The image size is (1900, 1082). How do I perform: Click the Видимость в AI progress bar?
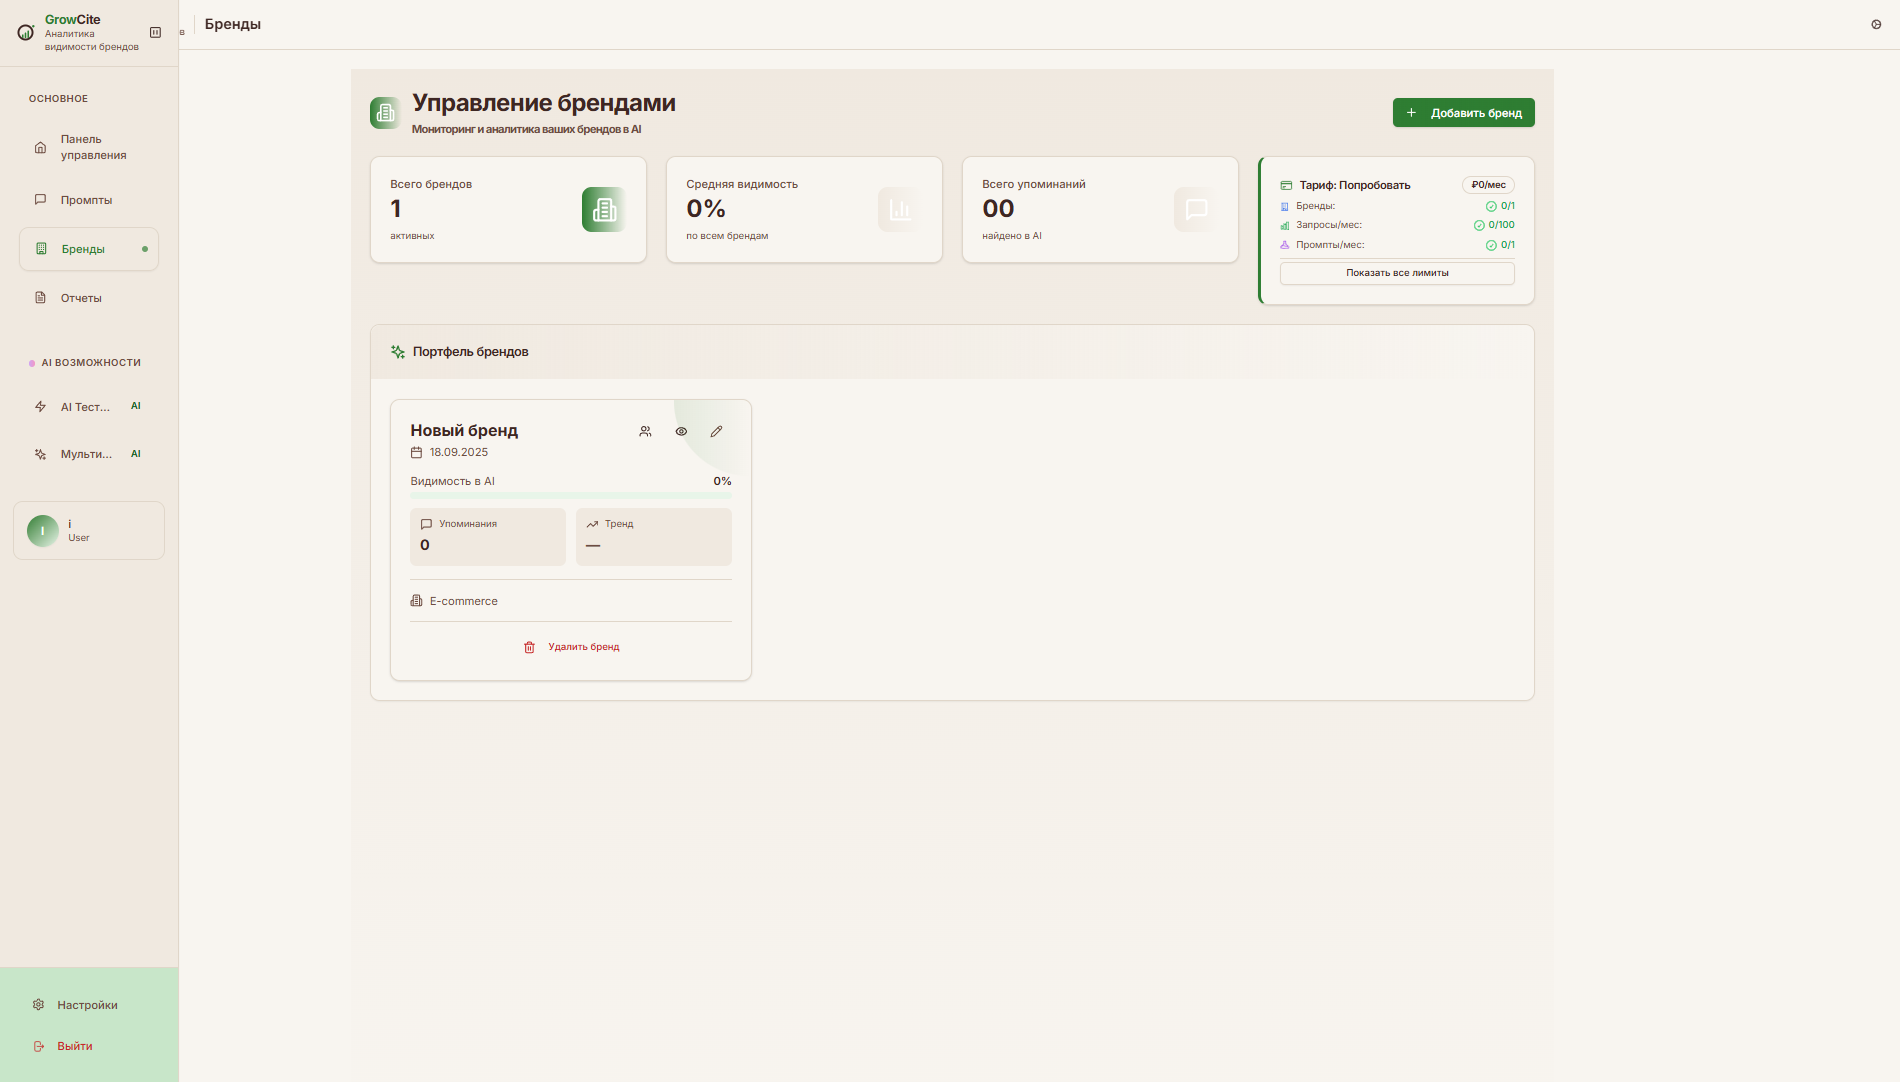(570, 495)
